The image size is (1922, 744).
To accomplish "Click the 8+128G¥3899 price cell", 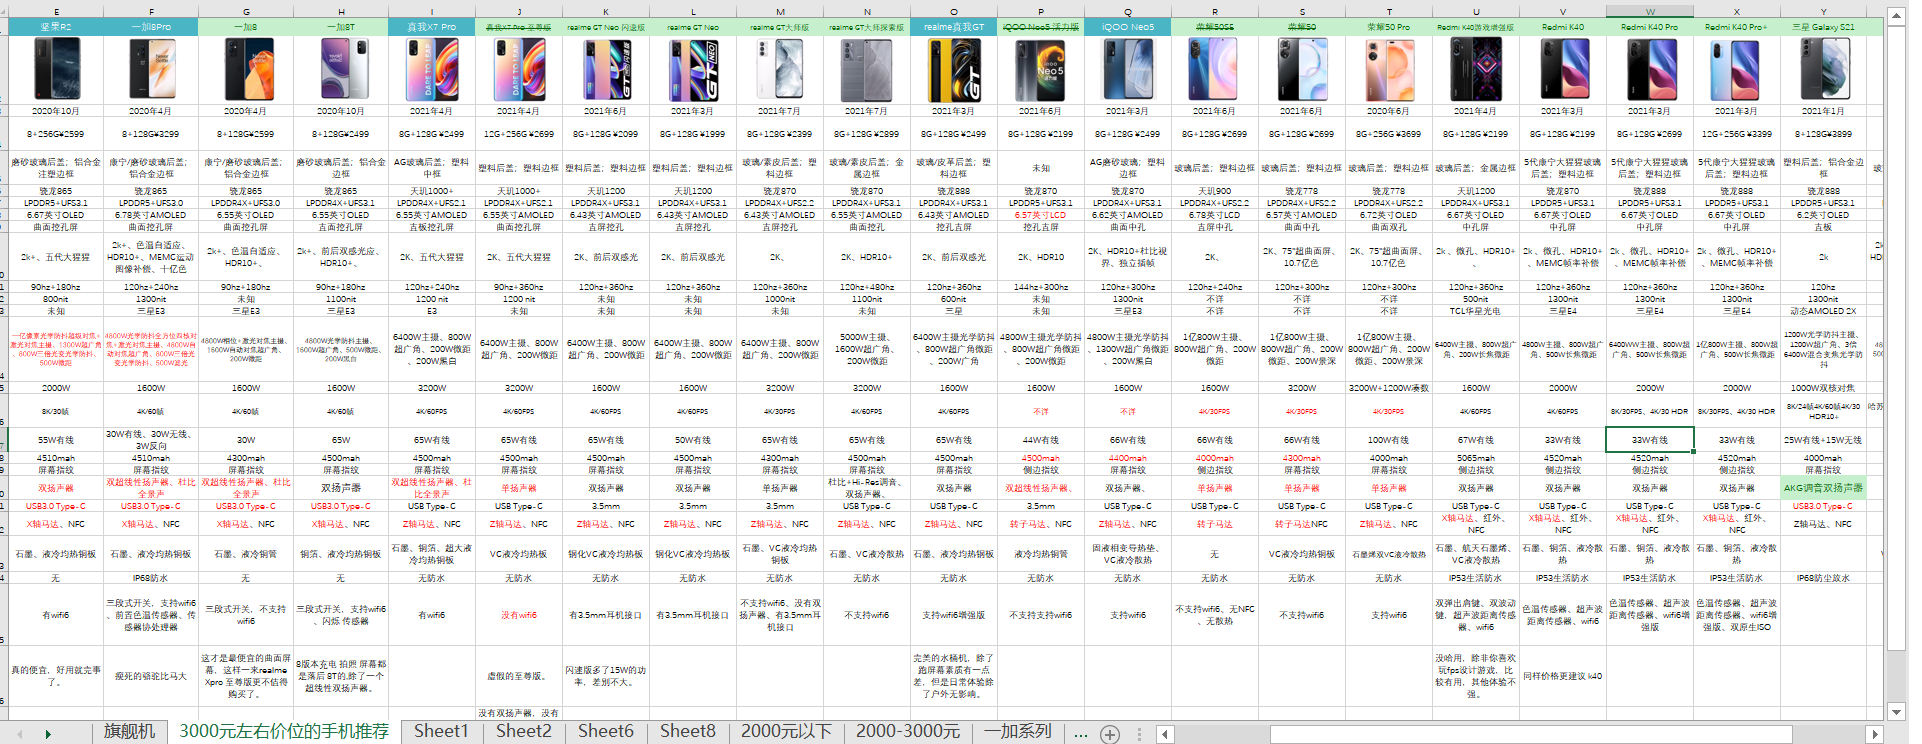I will 1824,133.
